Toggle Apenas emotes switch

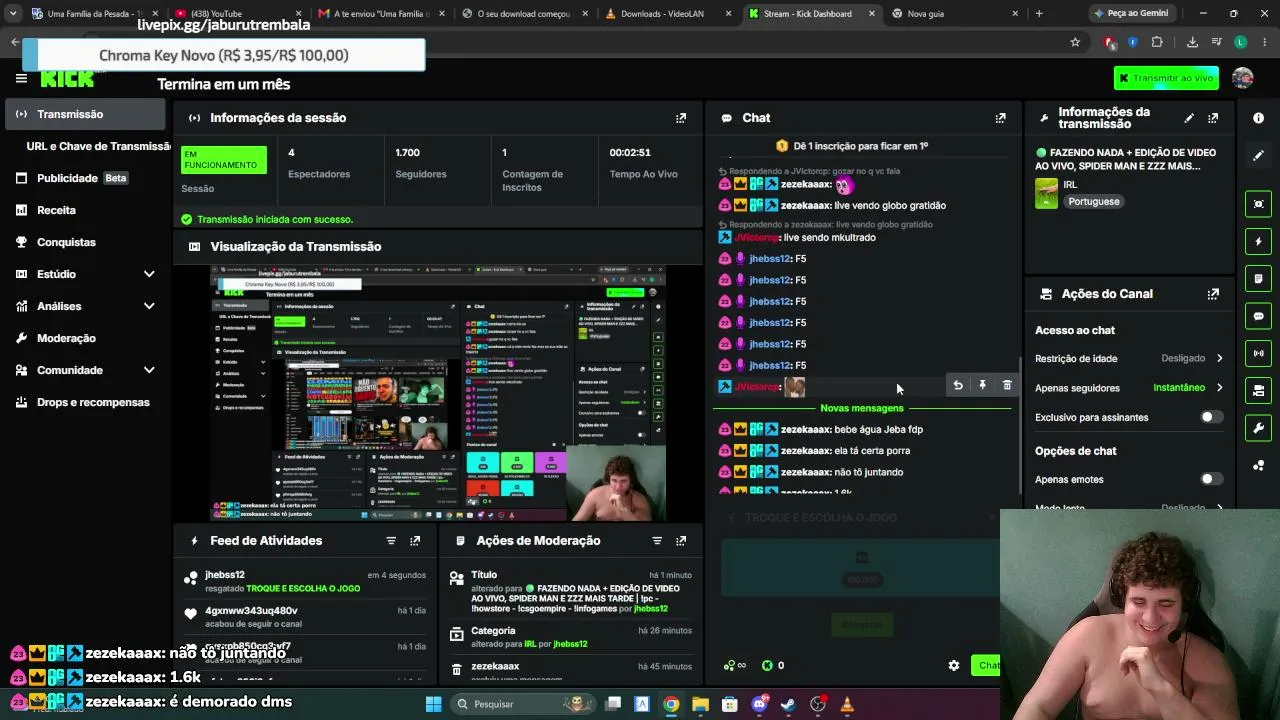[x=1211, y=479]
